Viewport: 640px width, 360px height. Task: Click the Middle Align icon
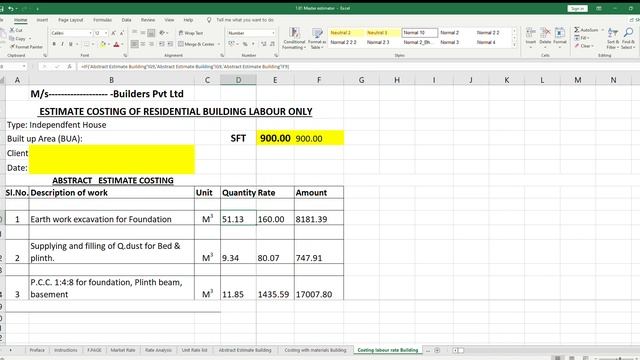142,33
